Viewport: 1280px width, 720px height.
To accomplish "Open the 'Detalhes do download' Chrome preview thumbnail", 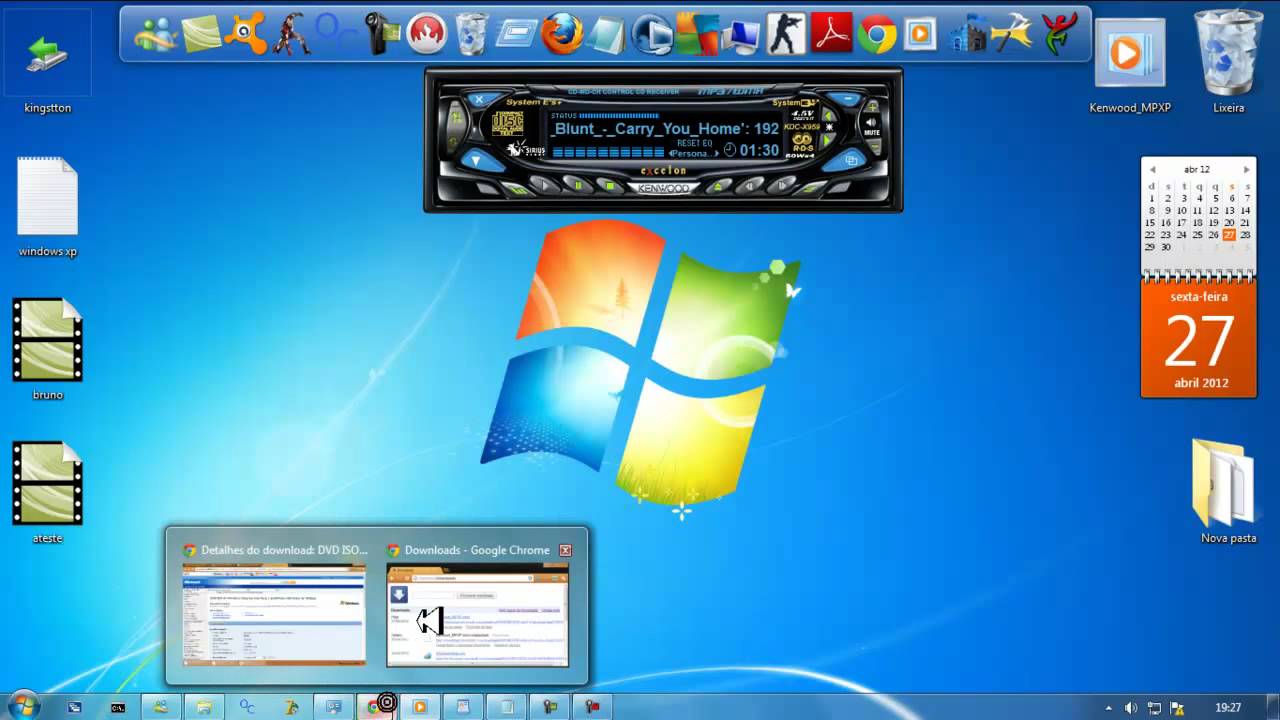I will pos(274,614).
